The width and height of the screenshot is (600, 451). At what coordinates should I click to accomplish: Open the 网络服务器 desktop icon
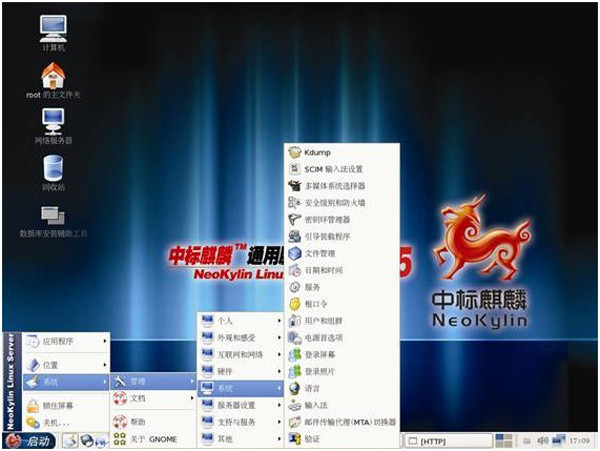53,126
